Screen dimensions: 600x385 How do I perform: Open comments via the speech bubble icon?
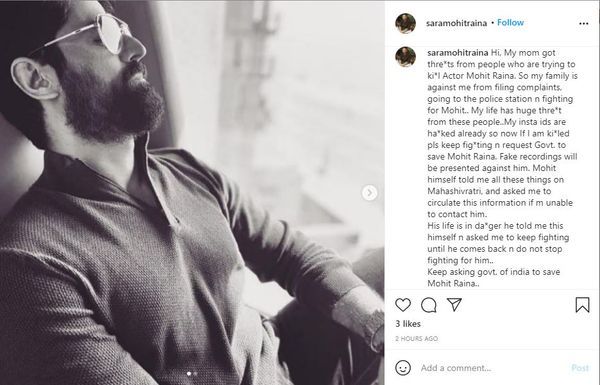429,305
